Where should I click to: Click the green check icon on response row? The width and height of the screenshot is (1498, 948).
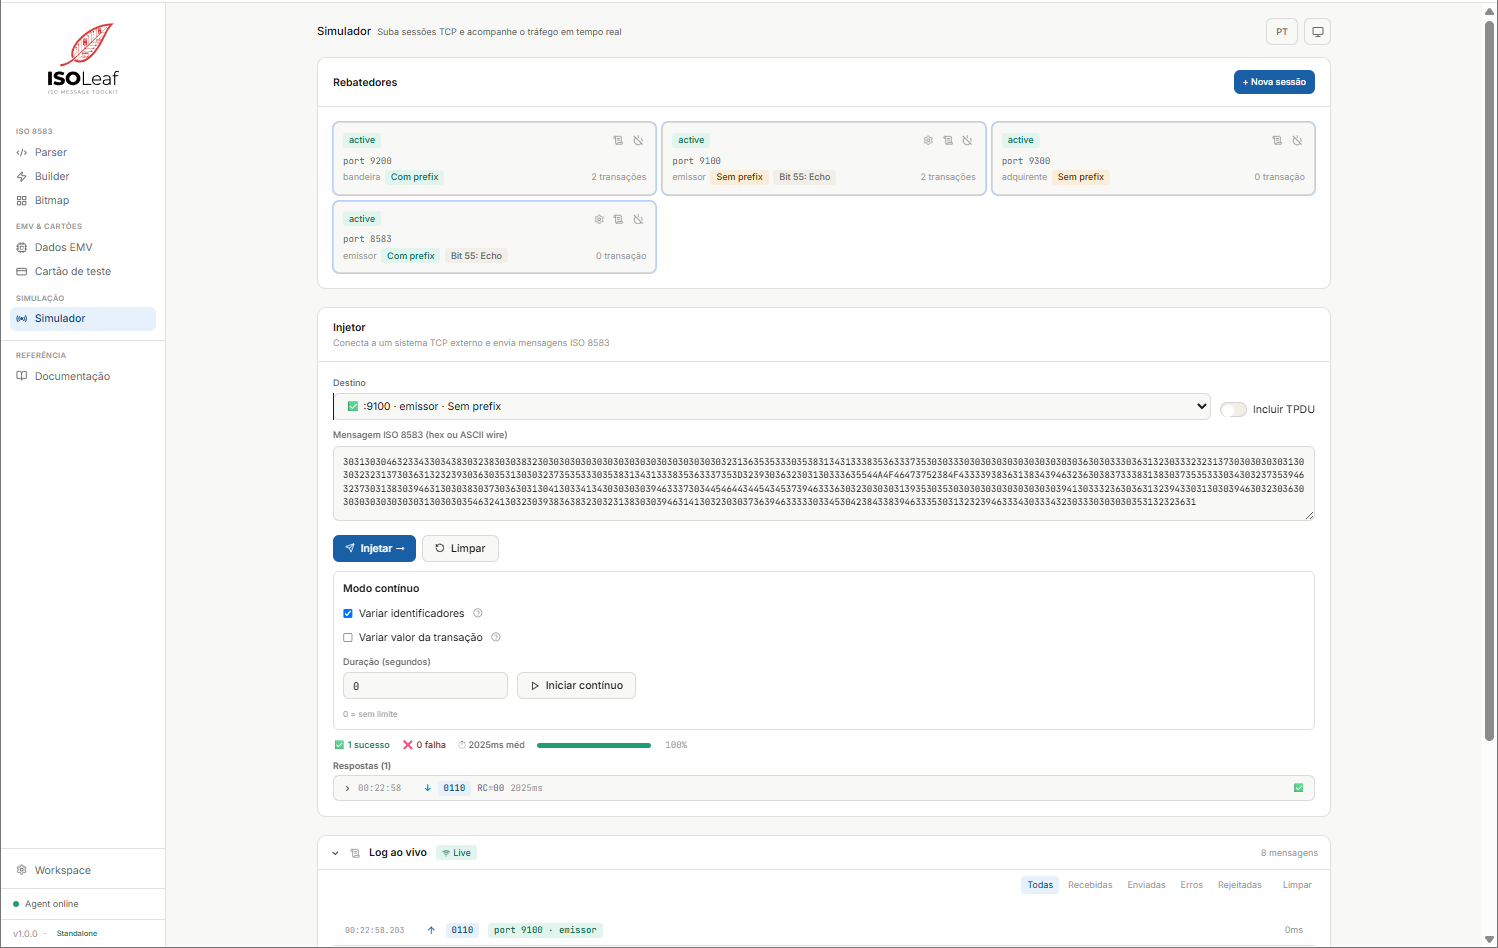tap(1299, 788)
